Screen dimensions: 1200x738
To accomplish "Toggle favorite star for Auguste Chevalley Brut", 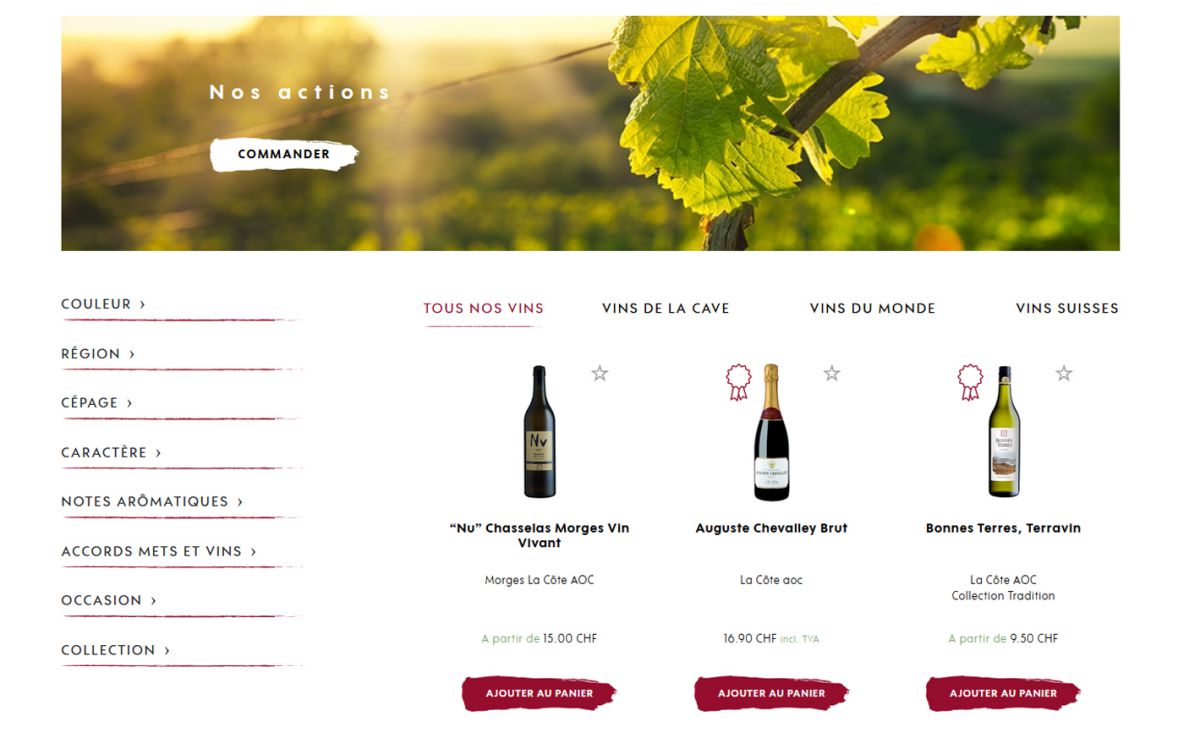I will pyautogui.click(x=832, y=373).
